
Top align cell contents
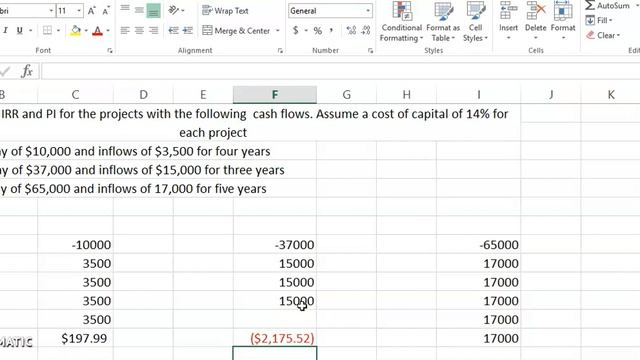125,9
